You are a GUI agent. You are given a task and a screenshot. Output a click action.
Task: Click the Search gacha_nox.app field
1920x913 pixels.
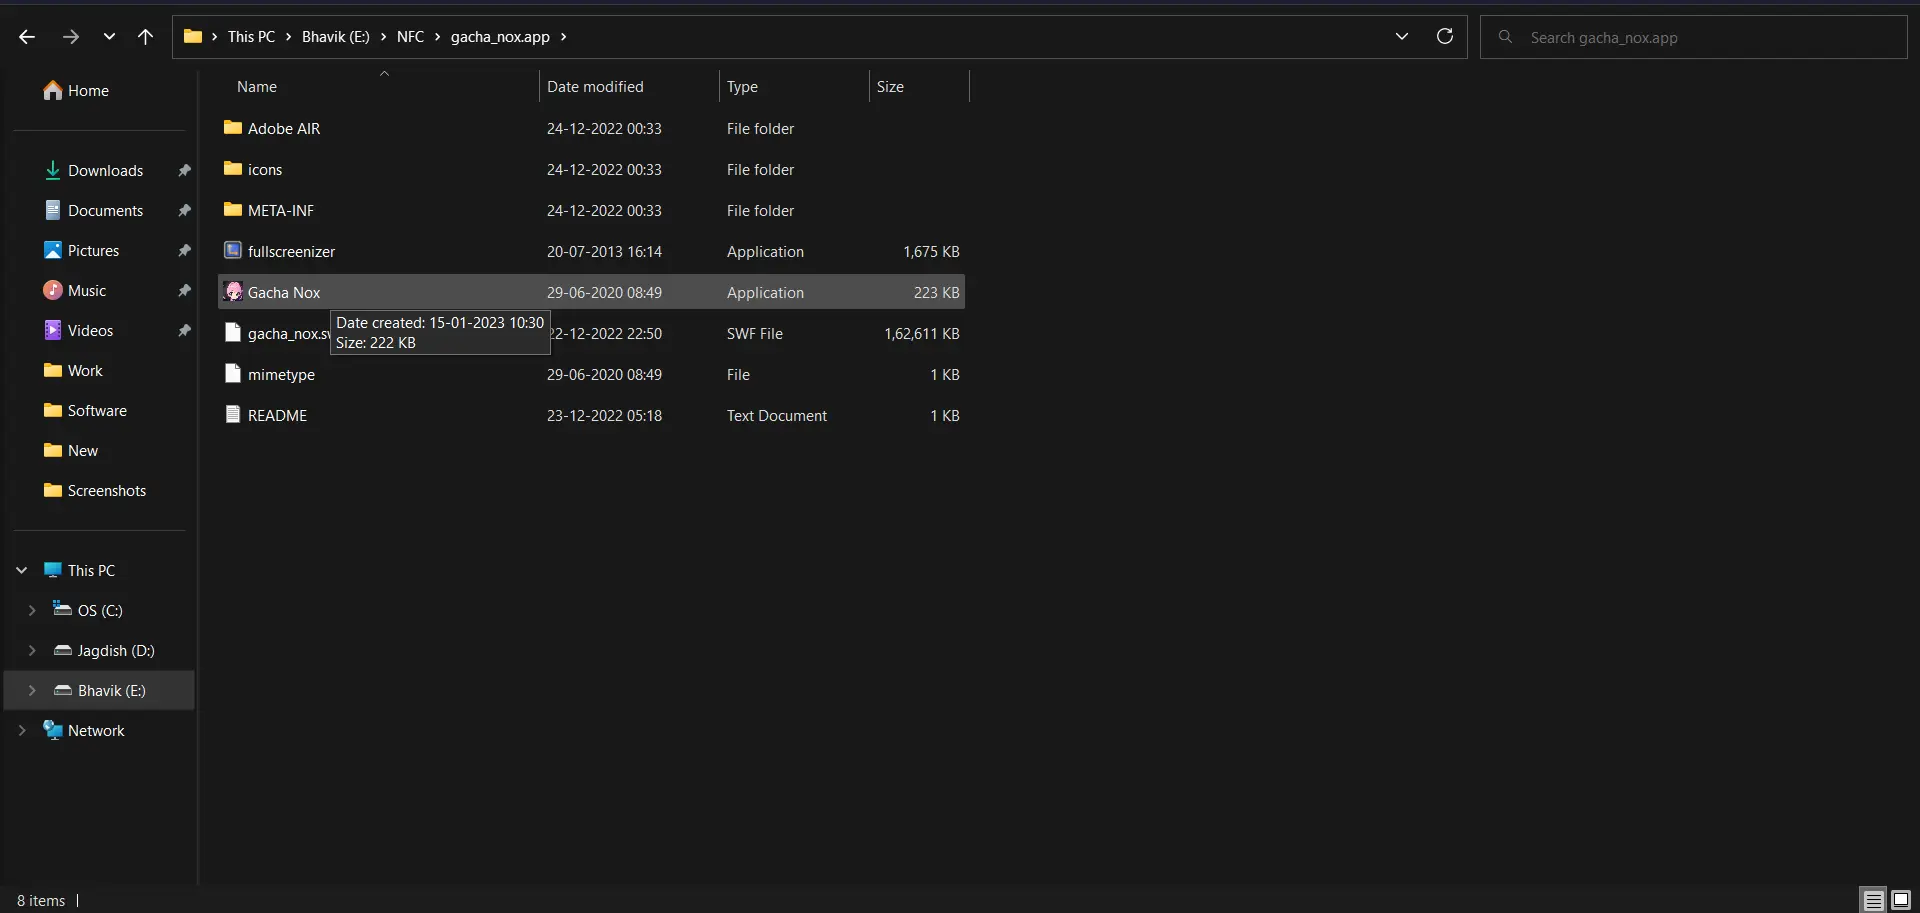(1700, 38)
